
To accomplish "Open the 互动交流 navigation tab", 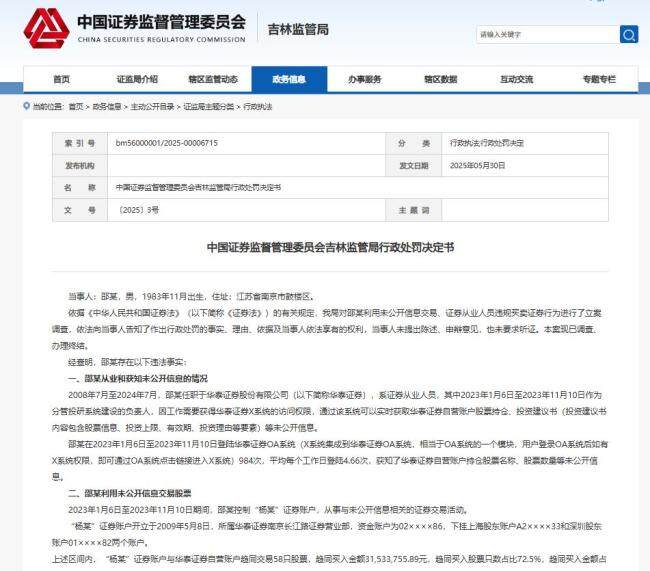I will point(517,79).
